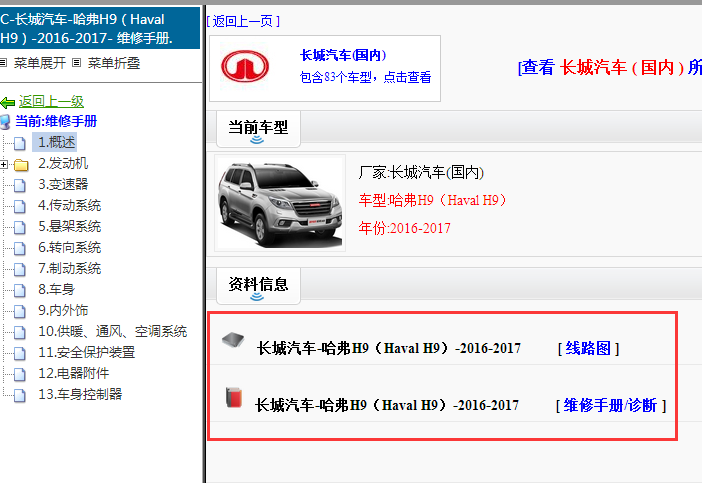Click the 返回上一级 link
Screen dimensions: 702x483
pyautogui.click(x=51, y=102)
